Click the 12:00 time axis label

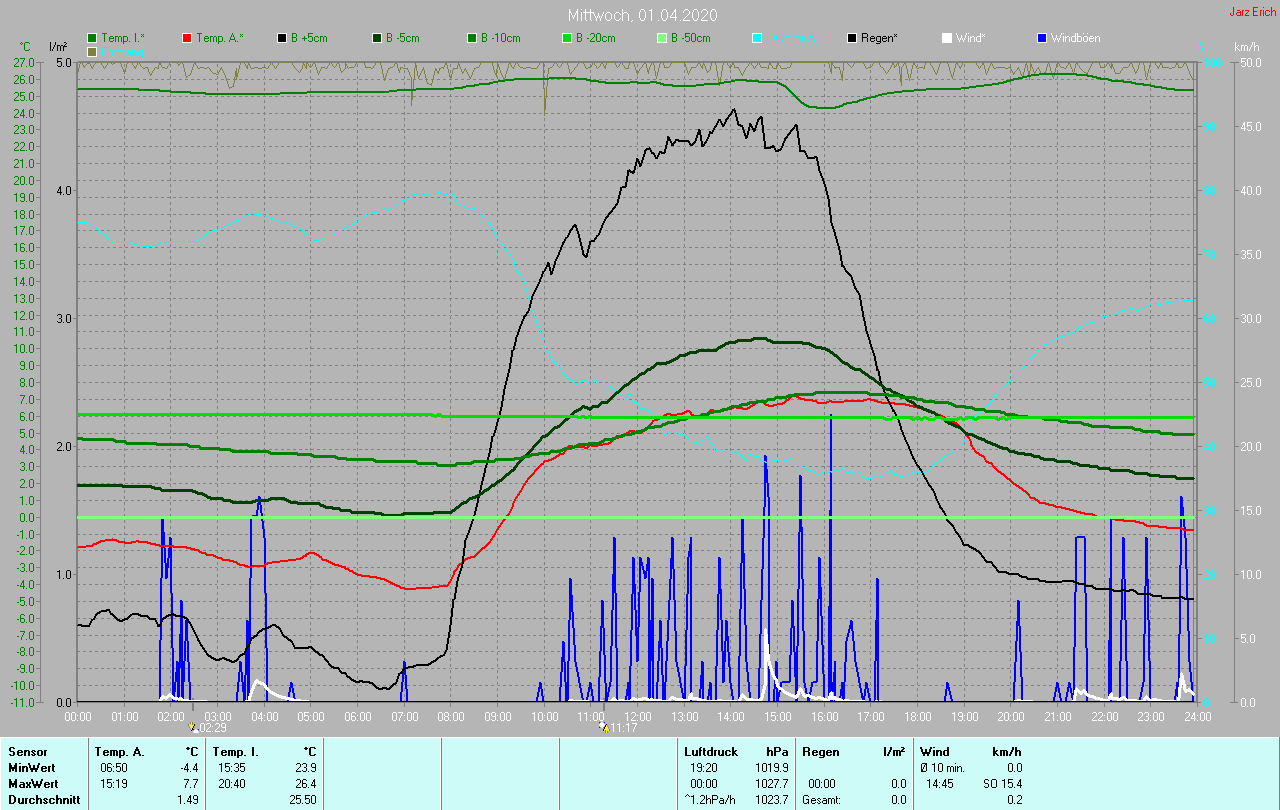(x=637, y=716)
